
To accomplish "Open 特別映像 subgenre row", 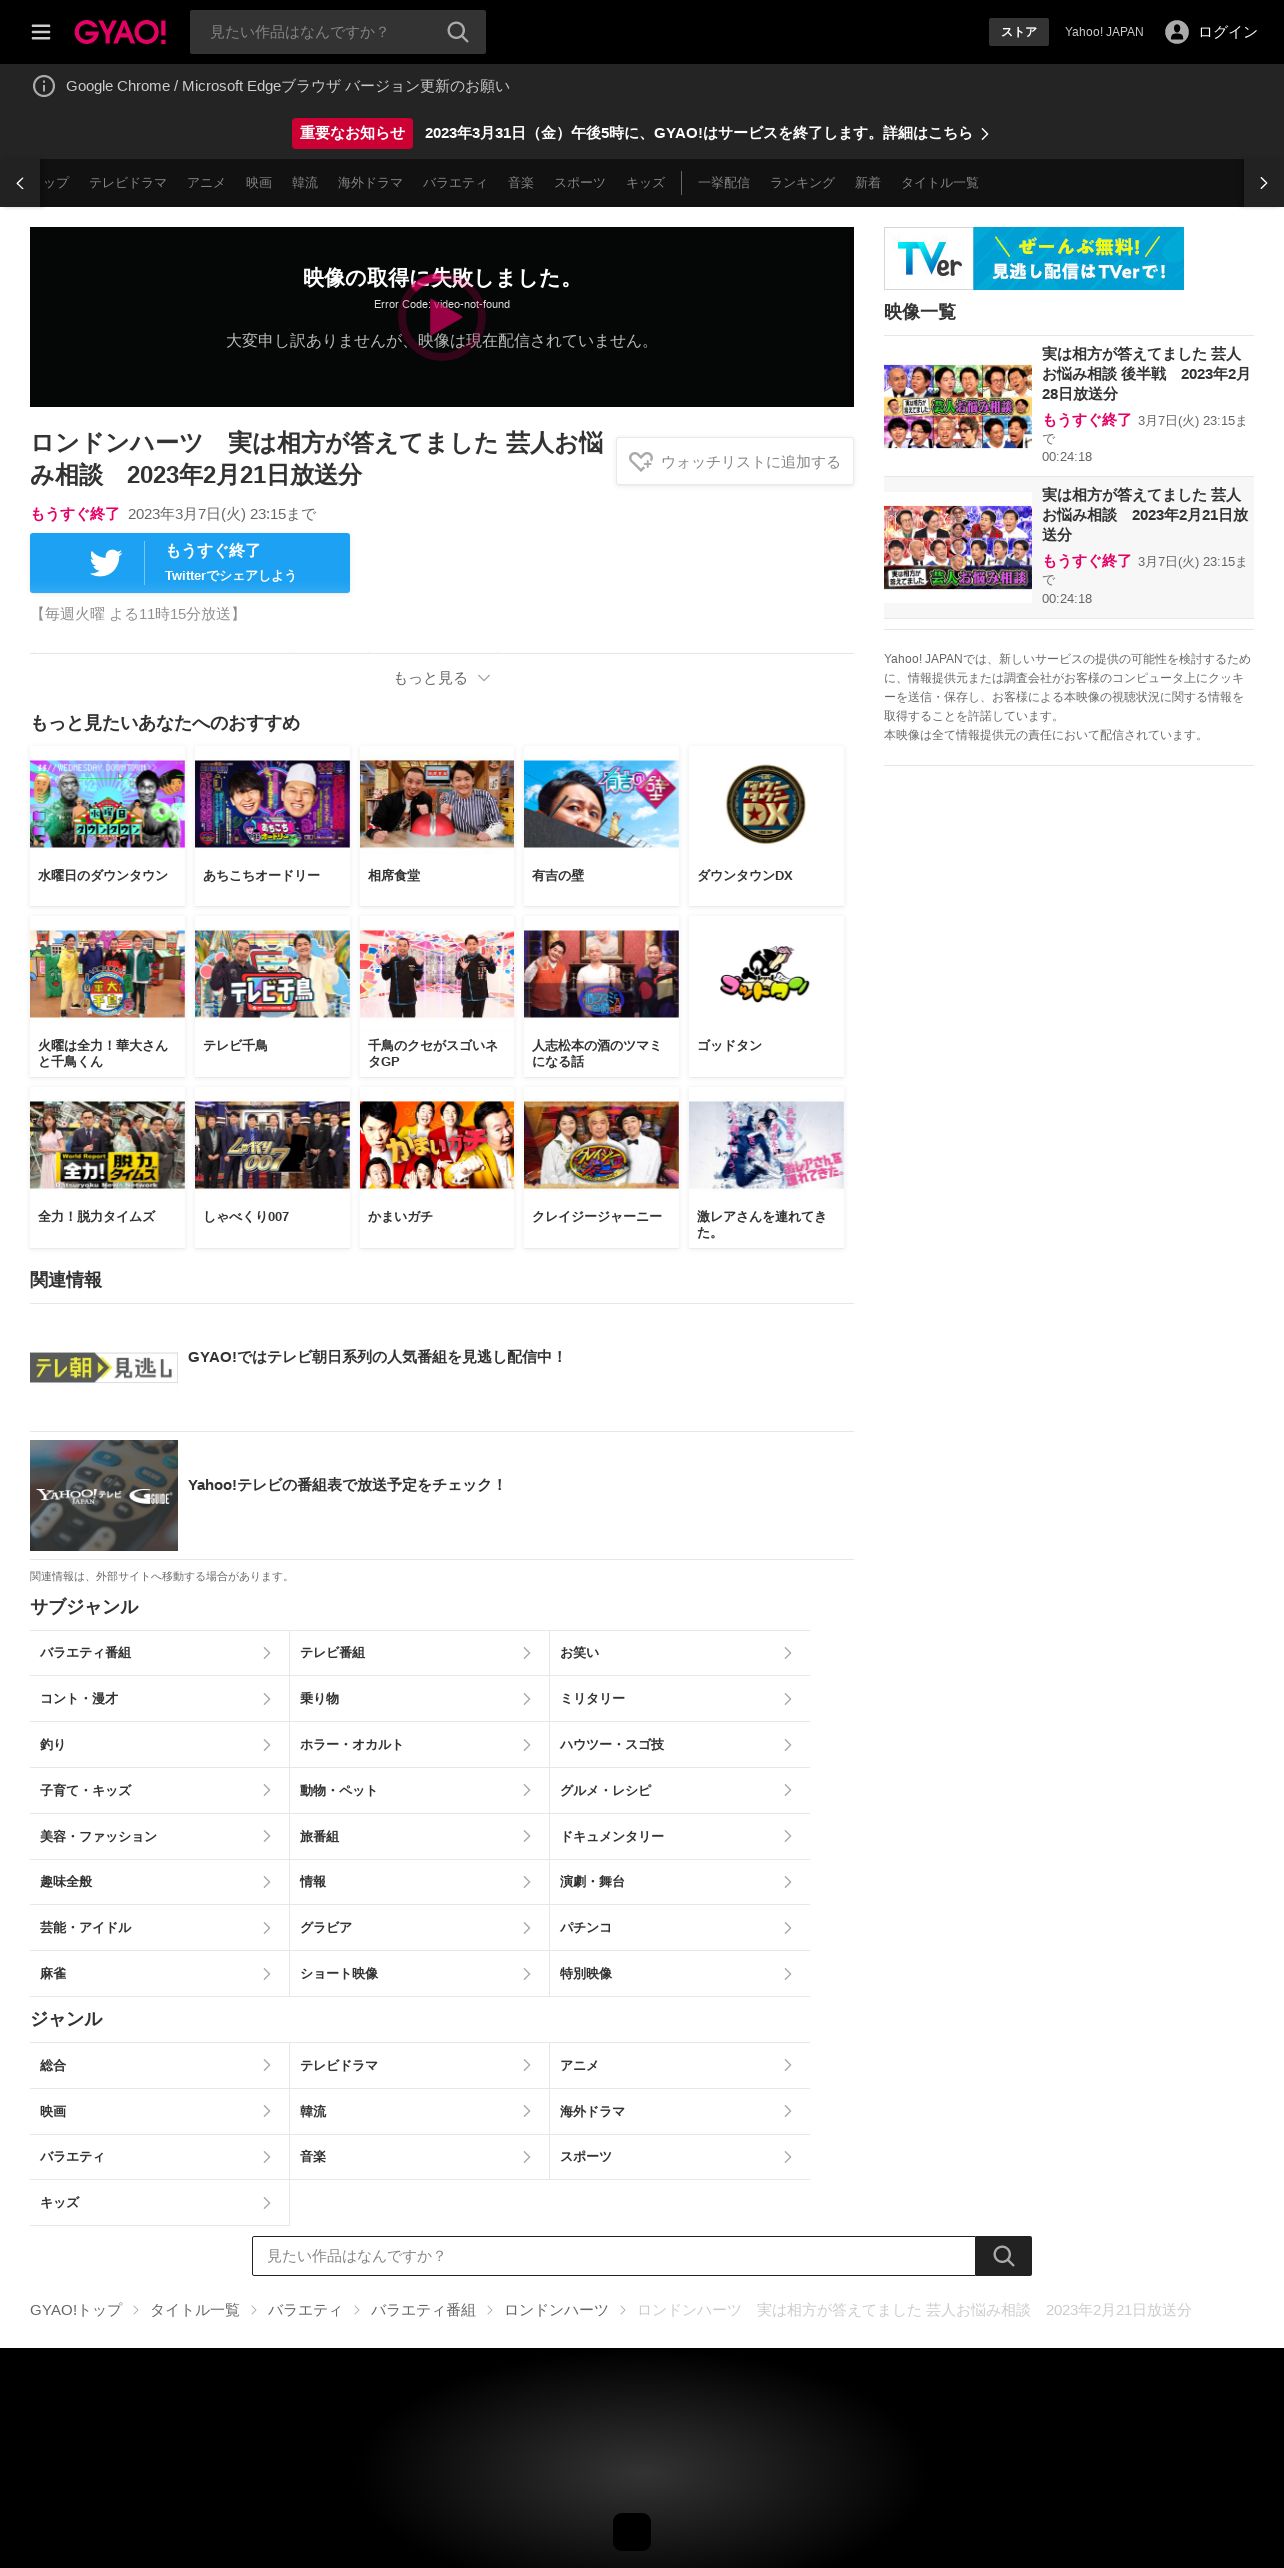I will pyautogui.click(x=680, y=1974).
